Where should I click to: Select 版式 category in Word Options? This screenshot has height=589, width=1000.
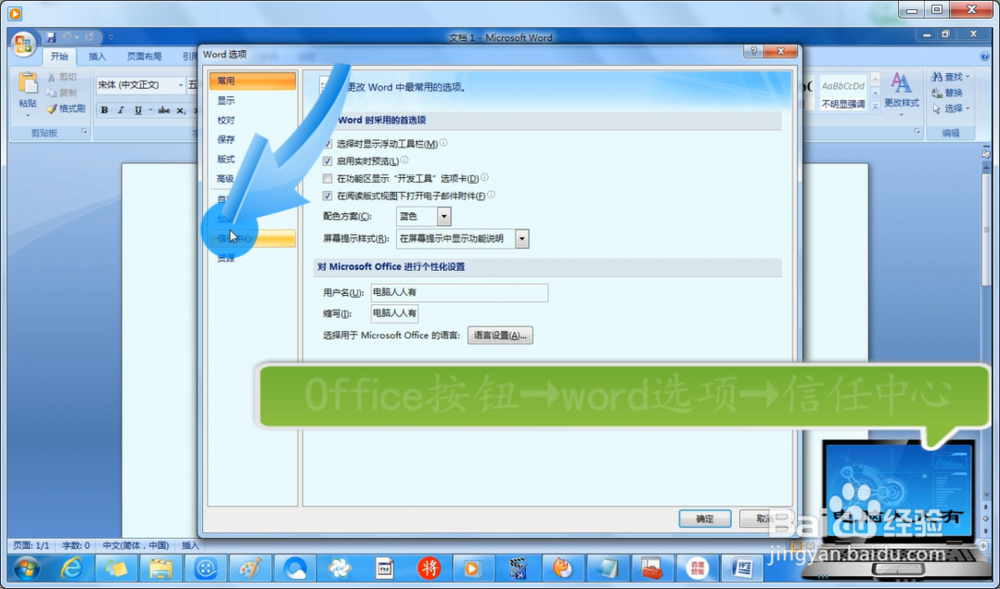coord(253,159)
